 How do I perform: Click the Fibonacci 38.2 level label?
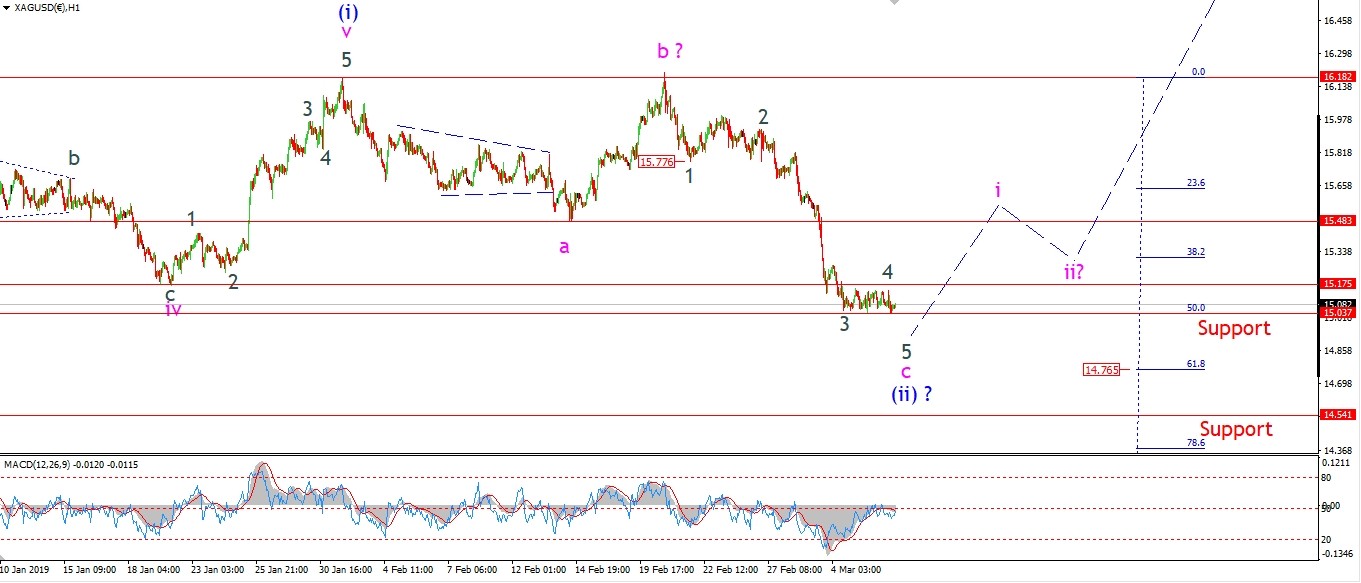[1195, 252]
